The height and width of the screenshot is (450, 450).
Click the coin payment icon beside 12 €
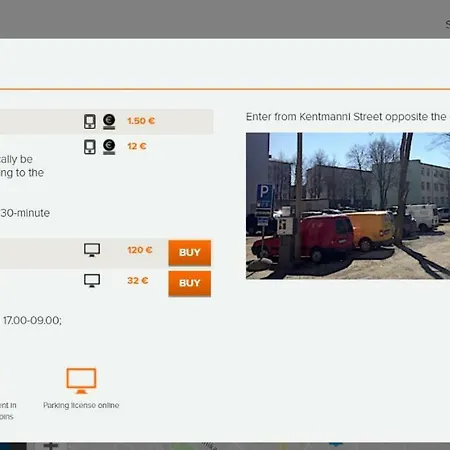click(x=109, y=147)
